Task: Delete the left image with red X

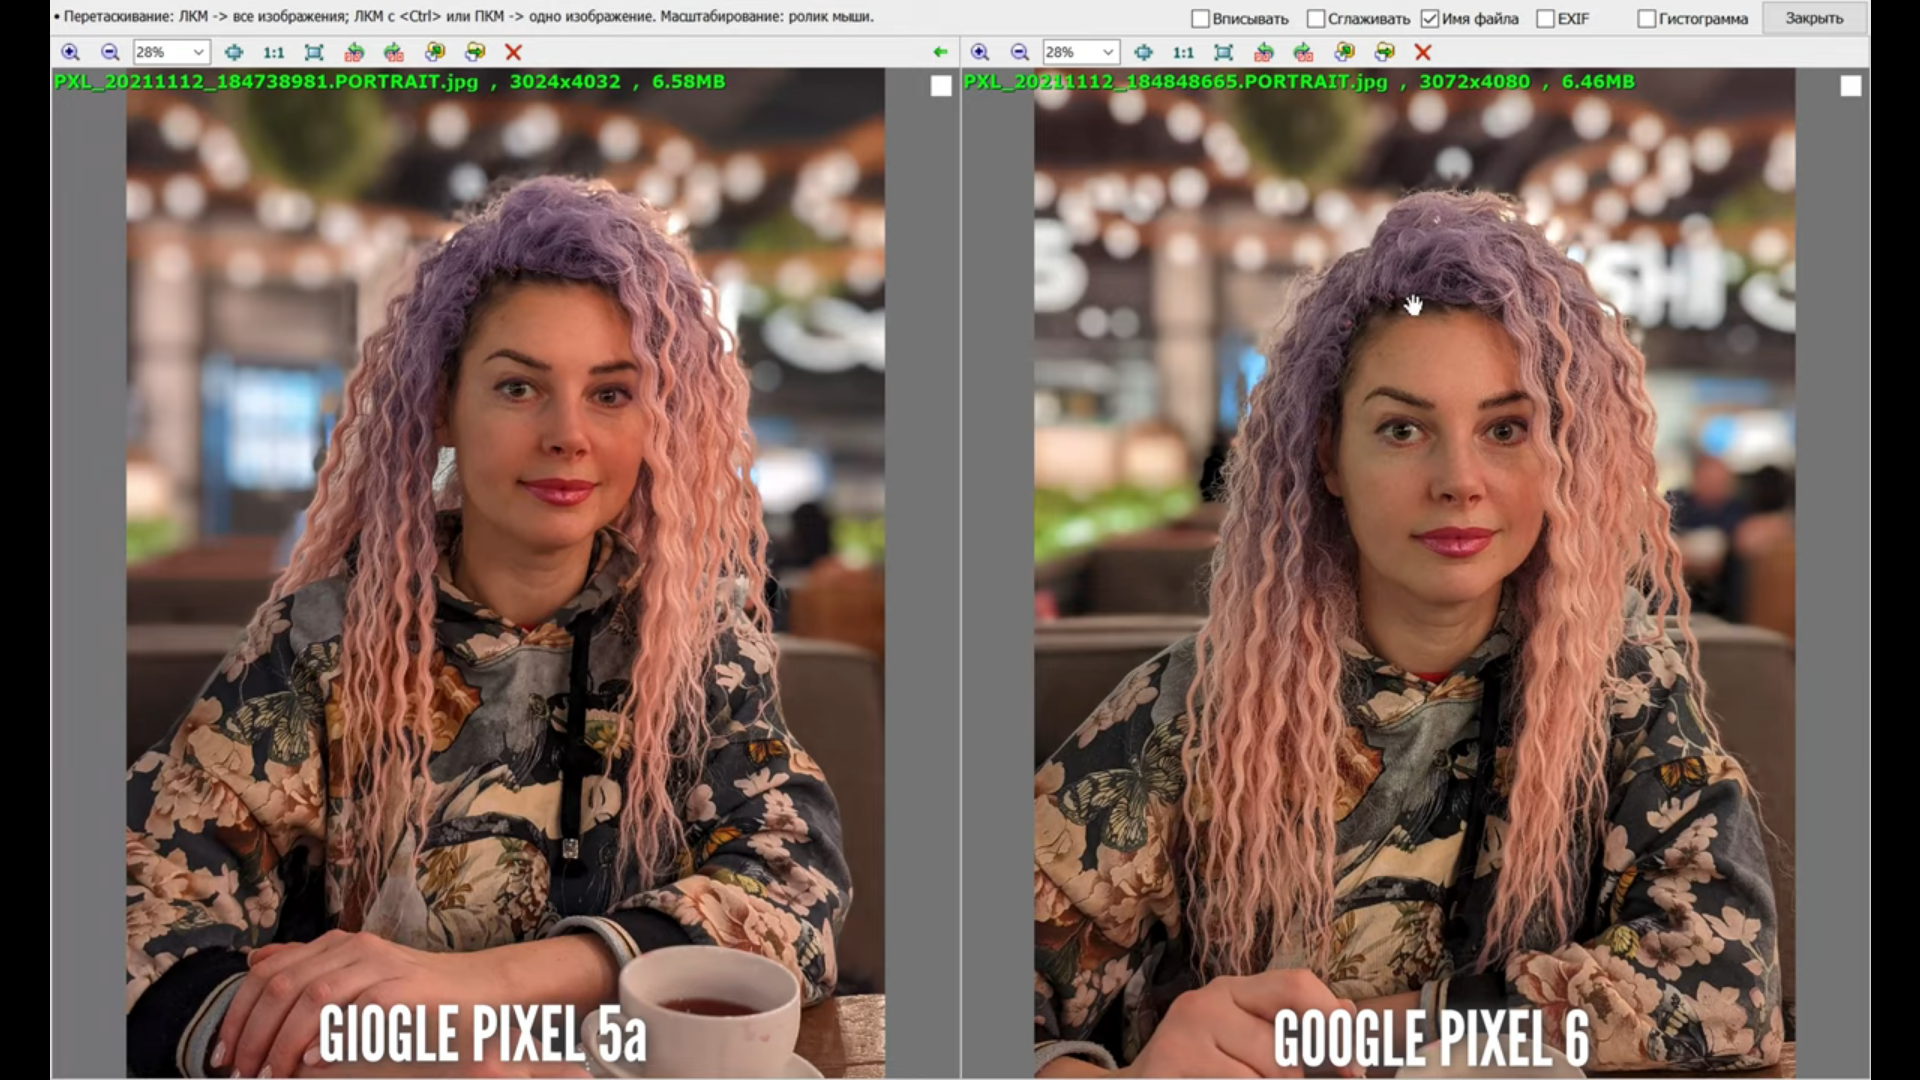Action: [x=513, y=52]
